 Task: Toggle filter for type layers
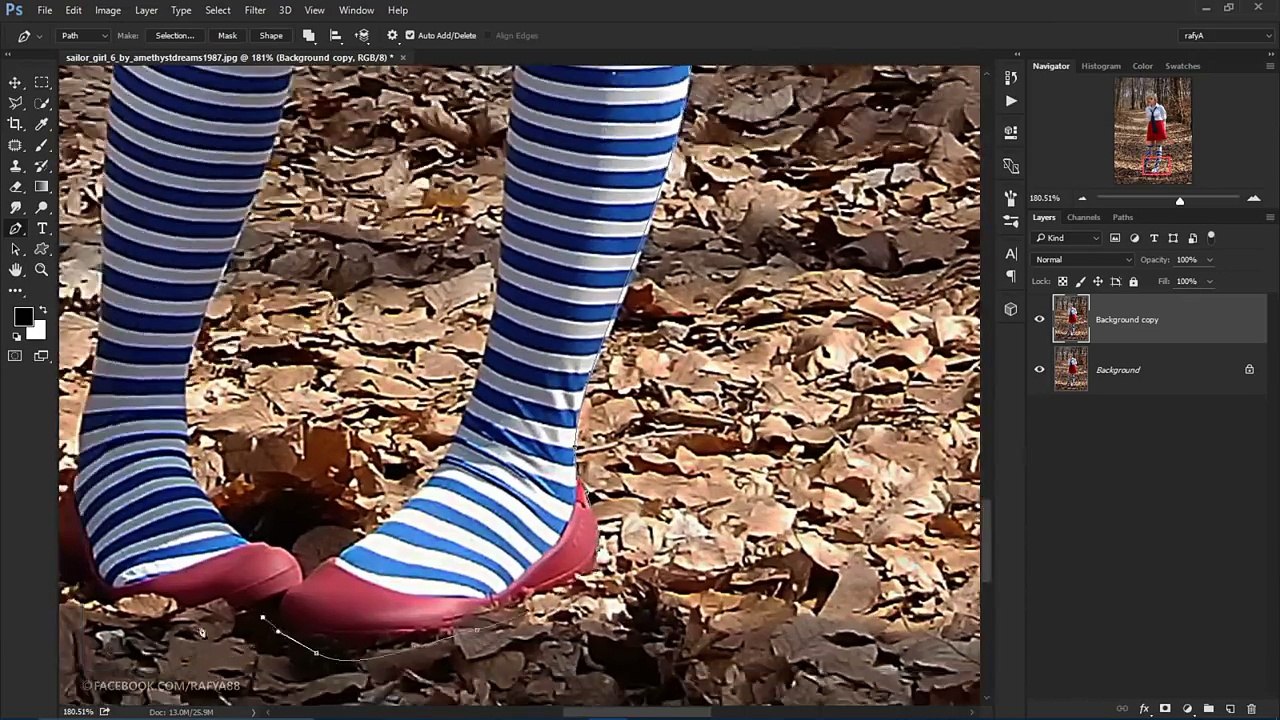(x=1154, y=238)
